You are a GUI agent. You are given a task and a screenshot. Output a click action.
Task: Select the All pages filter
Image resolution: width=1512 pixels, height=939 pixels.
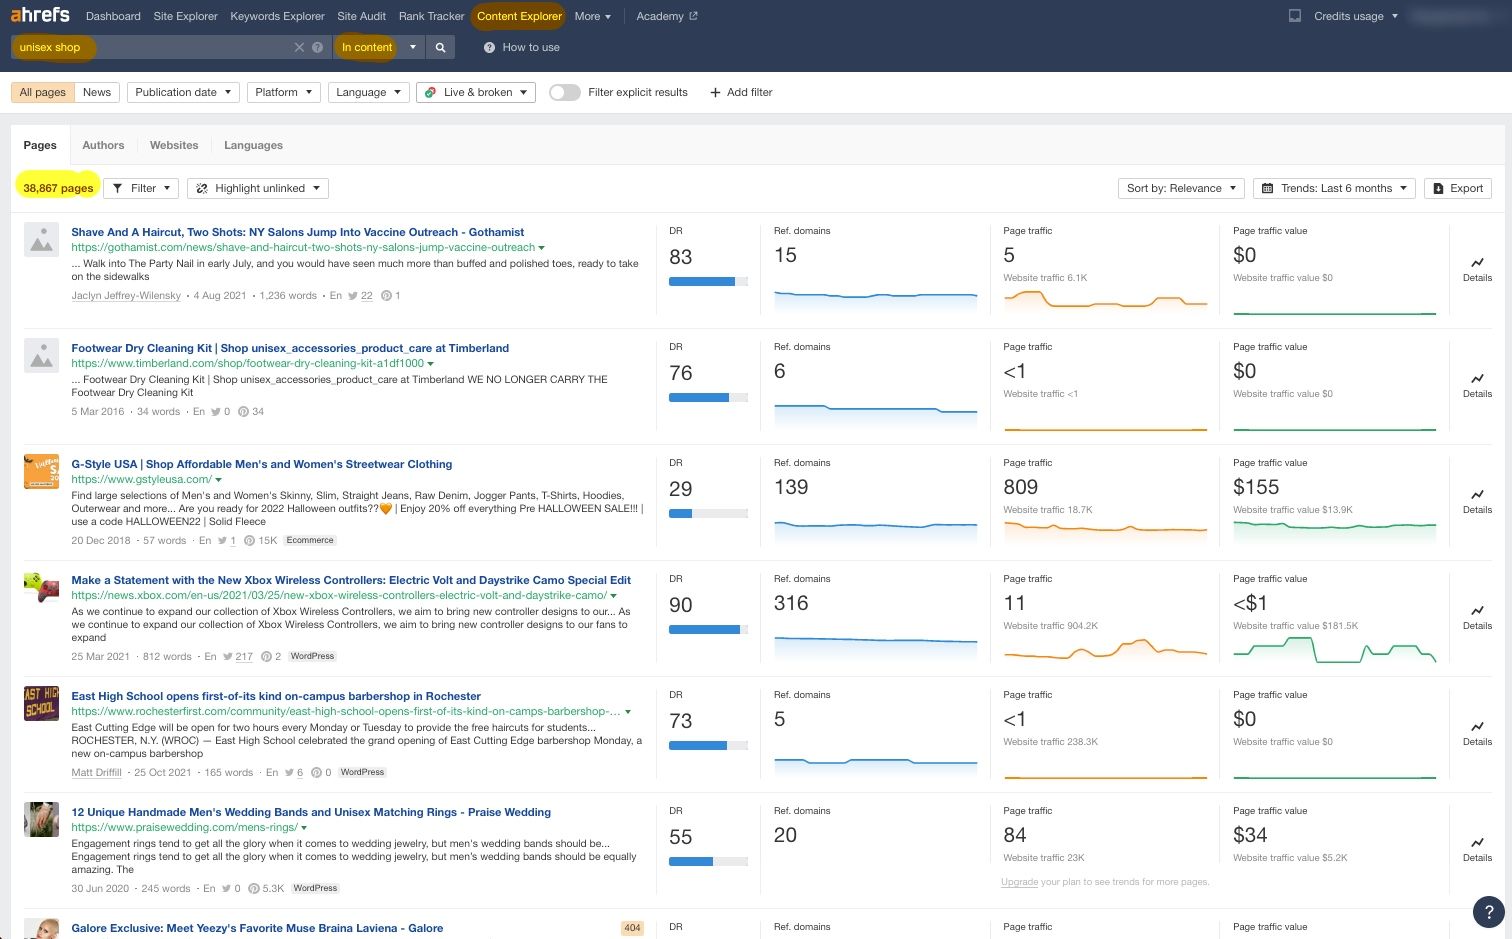tap(43, 92)
